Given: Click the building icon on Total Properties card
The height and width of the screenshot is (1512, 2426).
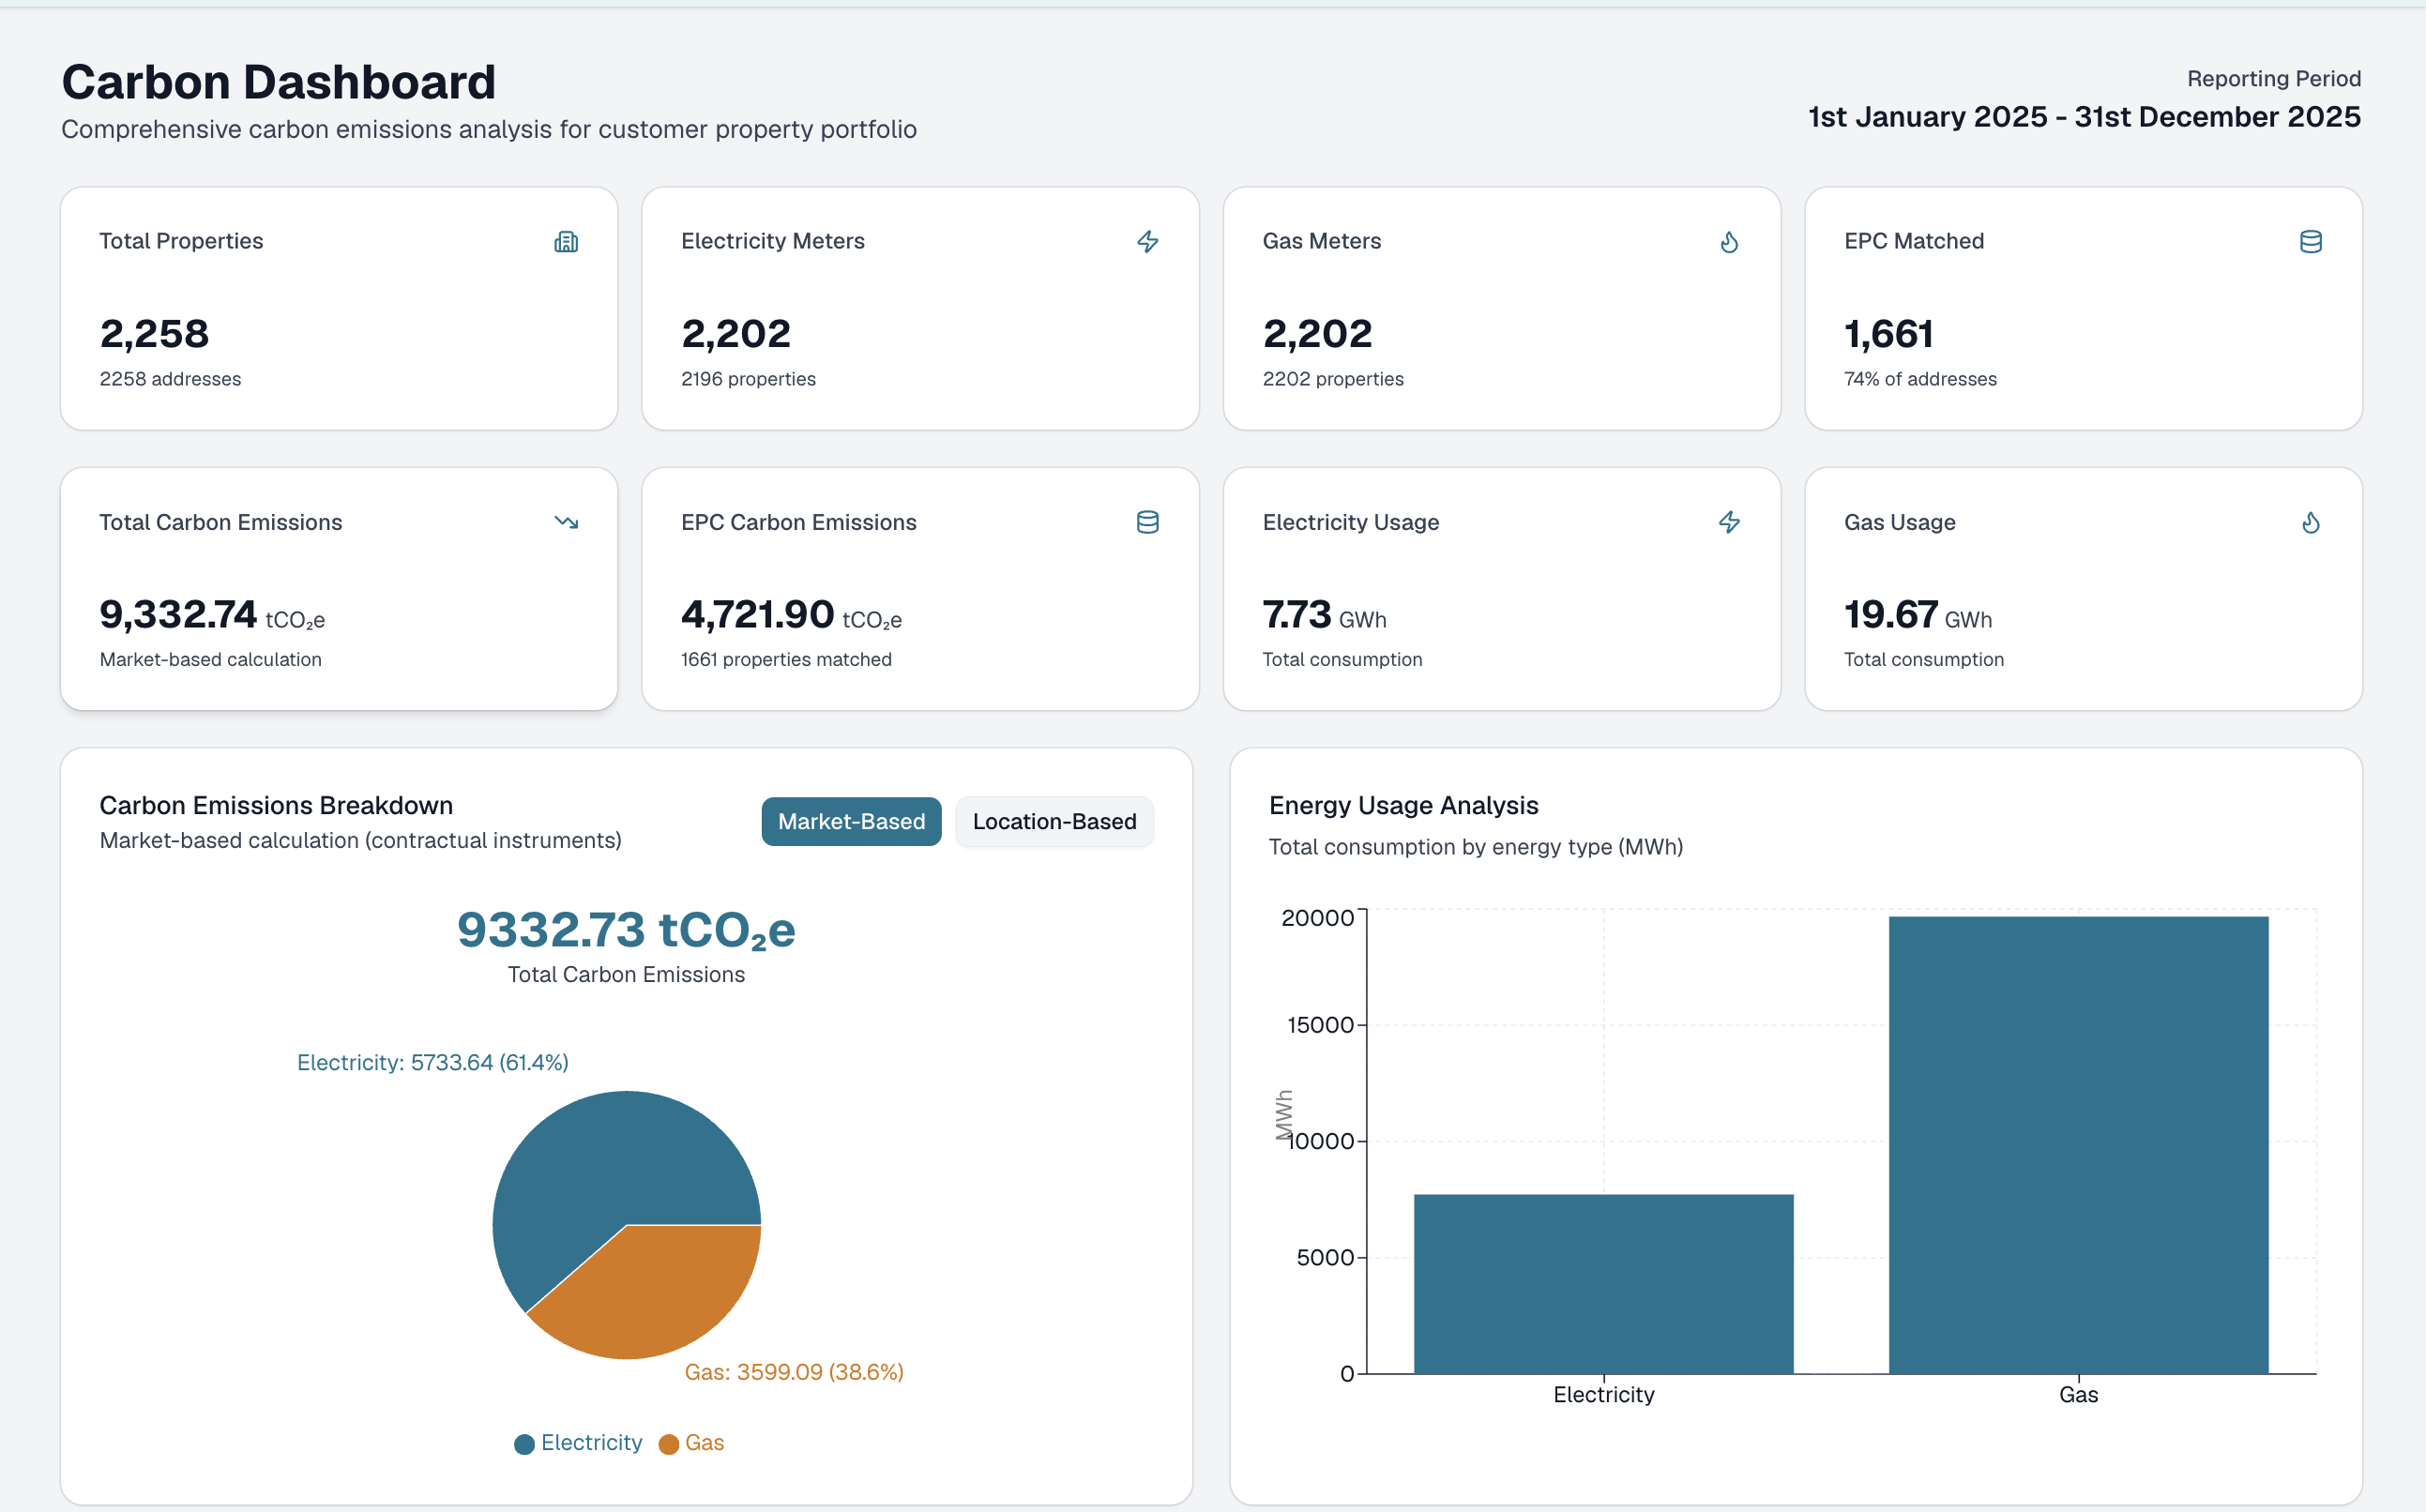Looking at the screenshot, I should point(566,242).
